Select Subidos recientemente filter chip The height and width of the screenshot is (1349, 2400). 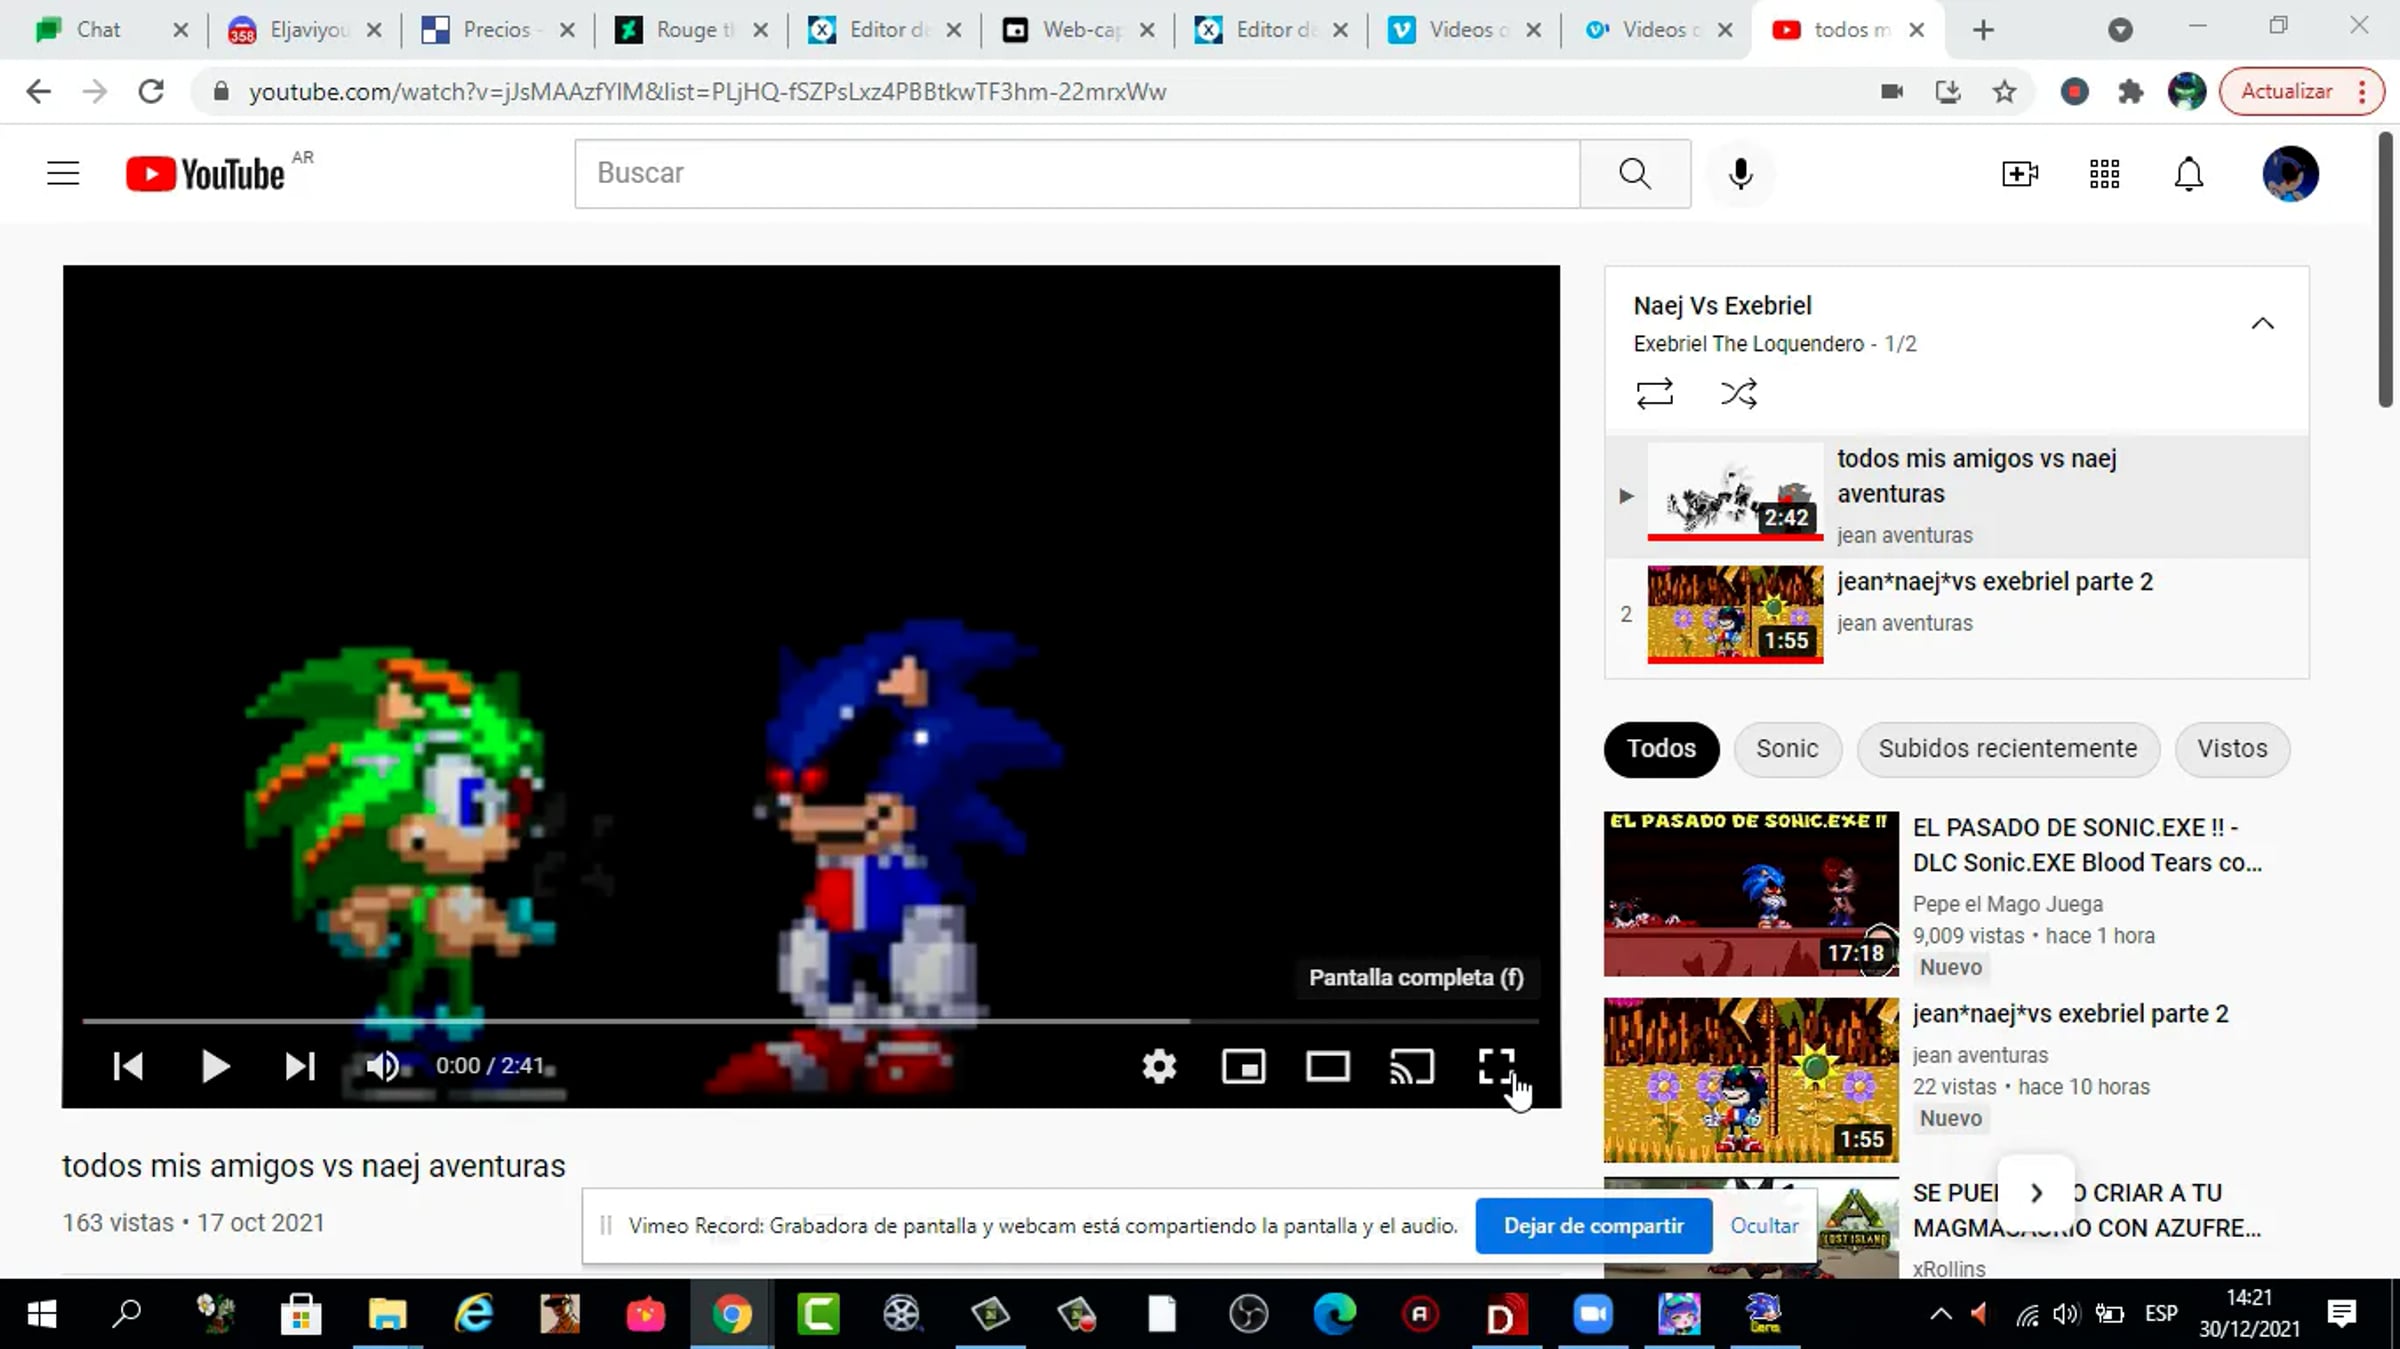pyautogui.click(x=2007, y=748)
